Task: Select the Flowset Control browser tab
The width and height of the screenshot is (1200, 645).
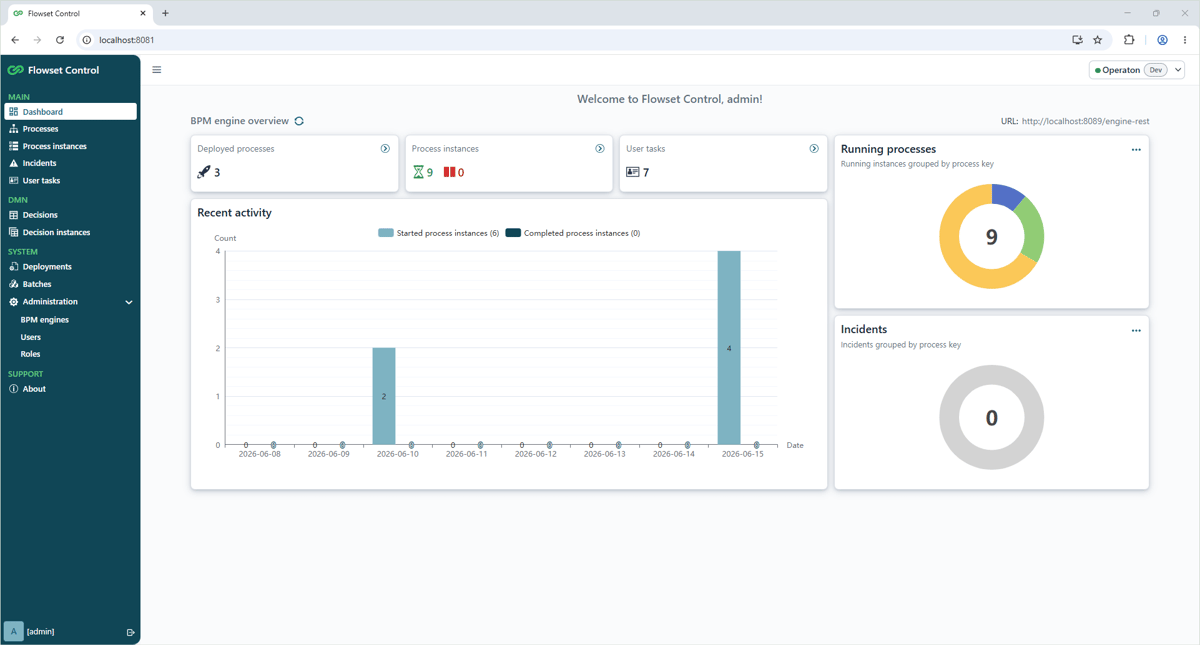Action: pyautogui.click(x=78, y=13)
